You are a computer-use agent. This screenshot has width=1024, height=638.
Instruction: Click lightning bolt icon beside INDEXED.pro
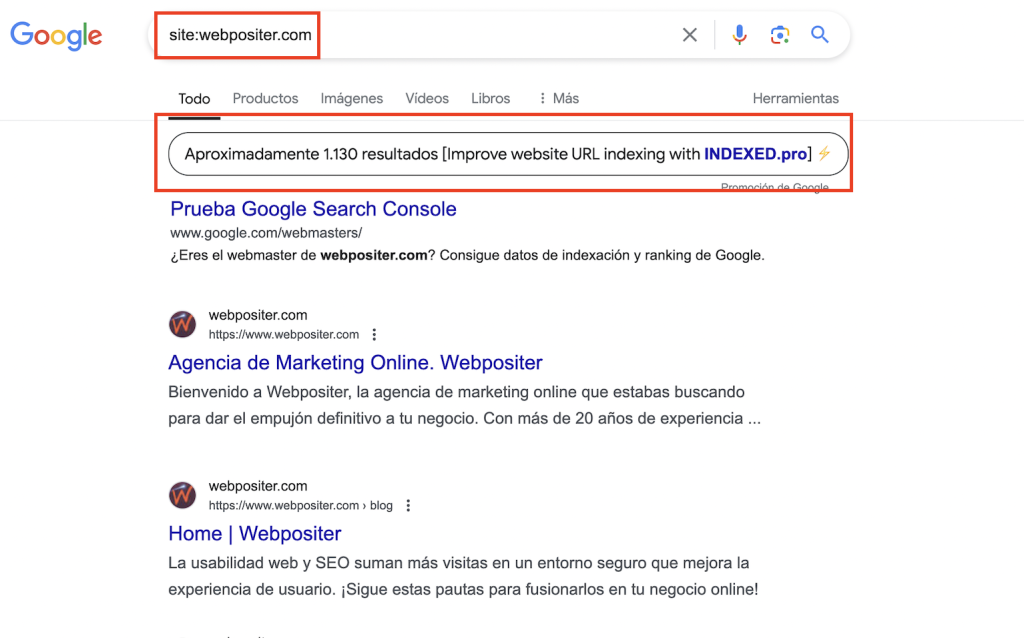coord(824,154)
